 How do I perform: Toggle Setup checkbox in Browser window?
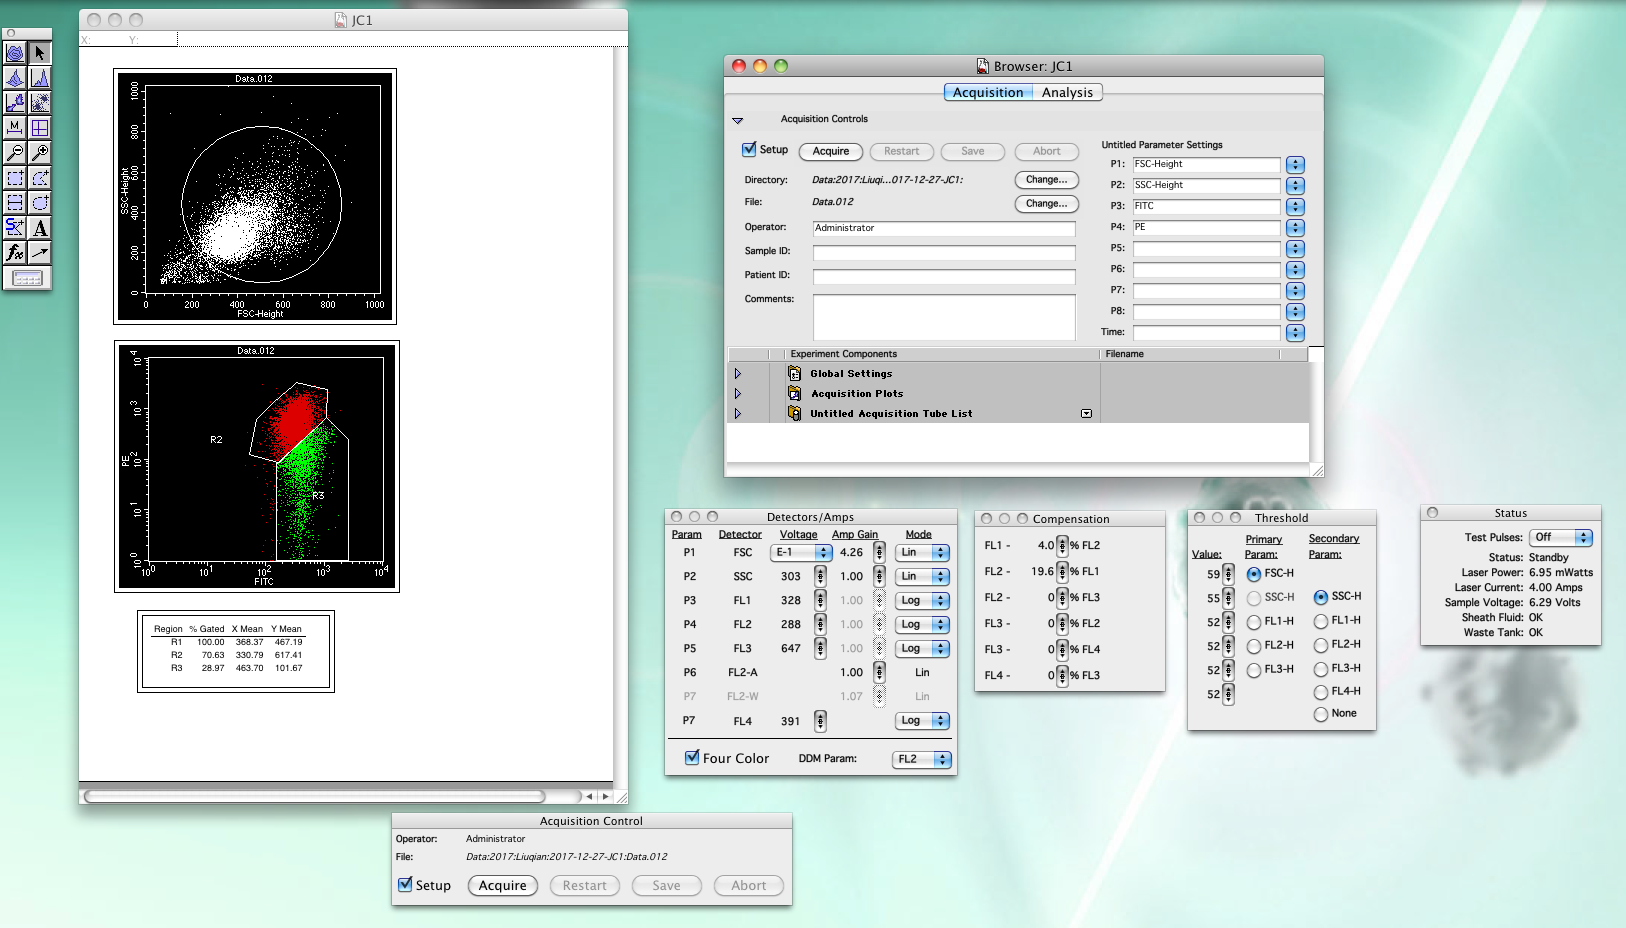[x=749, y=150]
